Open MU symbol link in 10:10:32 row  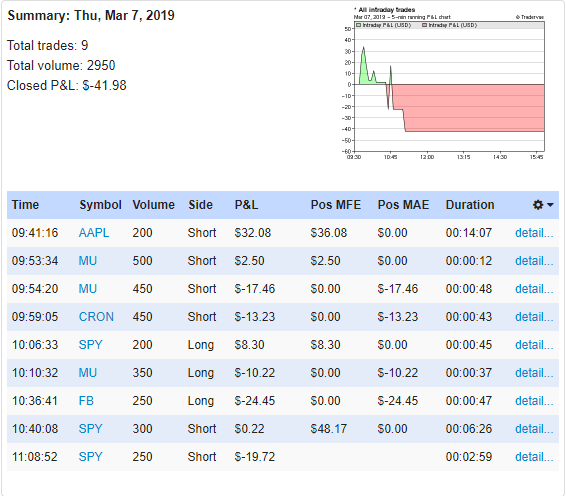[x=88, y=373]
